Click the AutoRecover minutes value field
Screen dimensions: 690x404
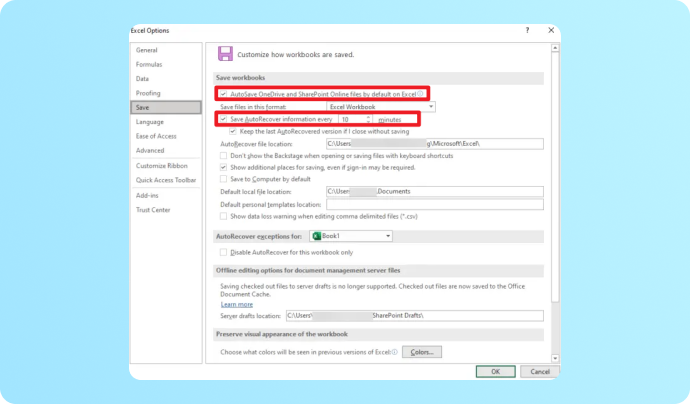pyautogui.click(x=353, y=119)
